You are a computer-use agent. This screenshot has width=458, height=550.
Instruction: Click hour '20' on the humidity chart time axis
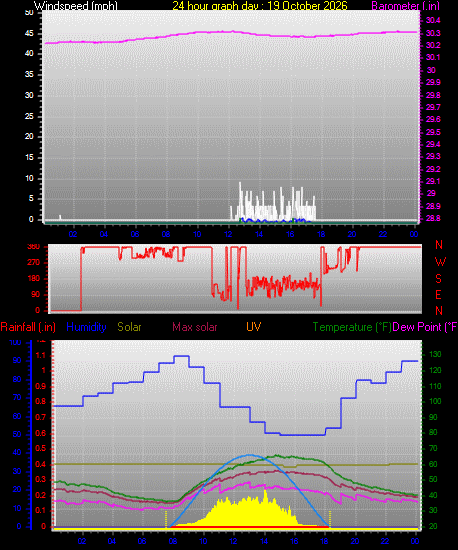click(355, 541)
